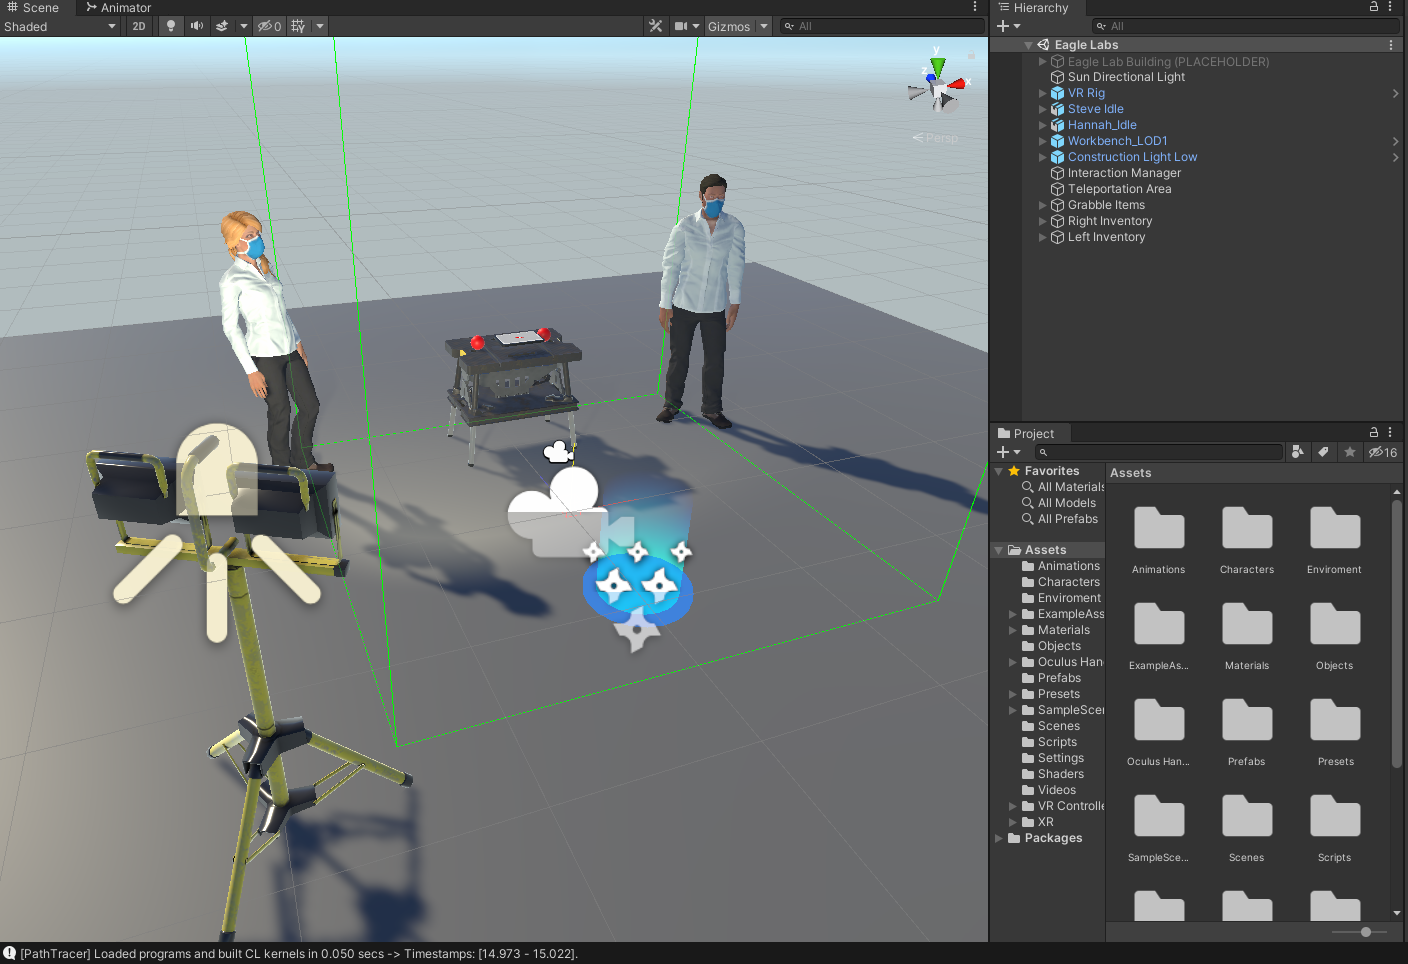This screenshot has height=964, width=1408.
Task: Toggle scene lighting with the lightbulb icon
Action: 171,26
